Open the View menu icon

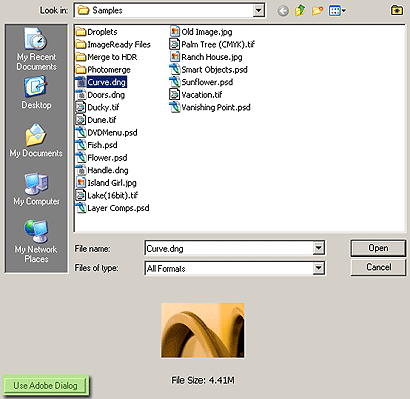337,11
